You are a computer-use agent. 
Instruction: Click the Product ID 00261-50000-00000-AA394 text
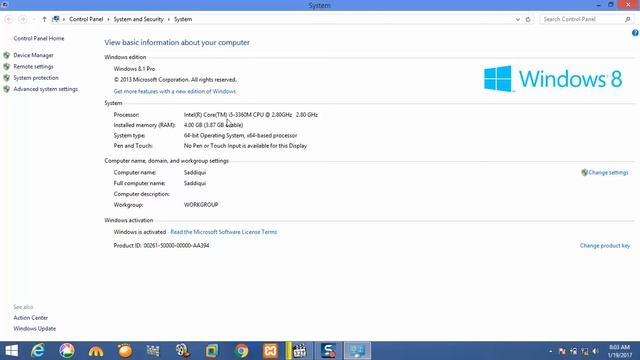point(161,246)
